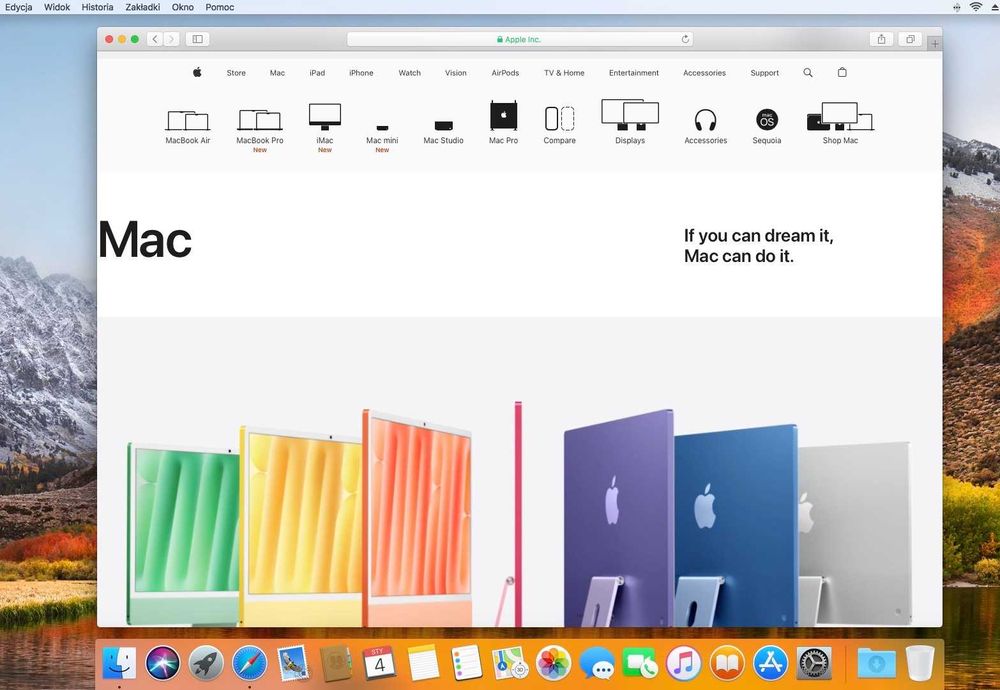Open Maps in the Dock
Image resolution: width=1000 pixels, height=690 pixels.
pos(510,663)
